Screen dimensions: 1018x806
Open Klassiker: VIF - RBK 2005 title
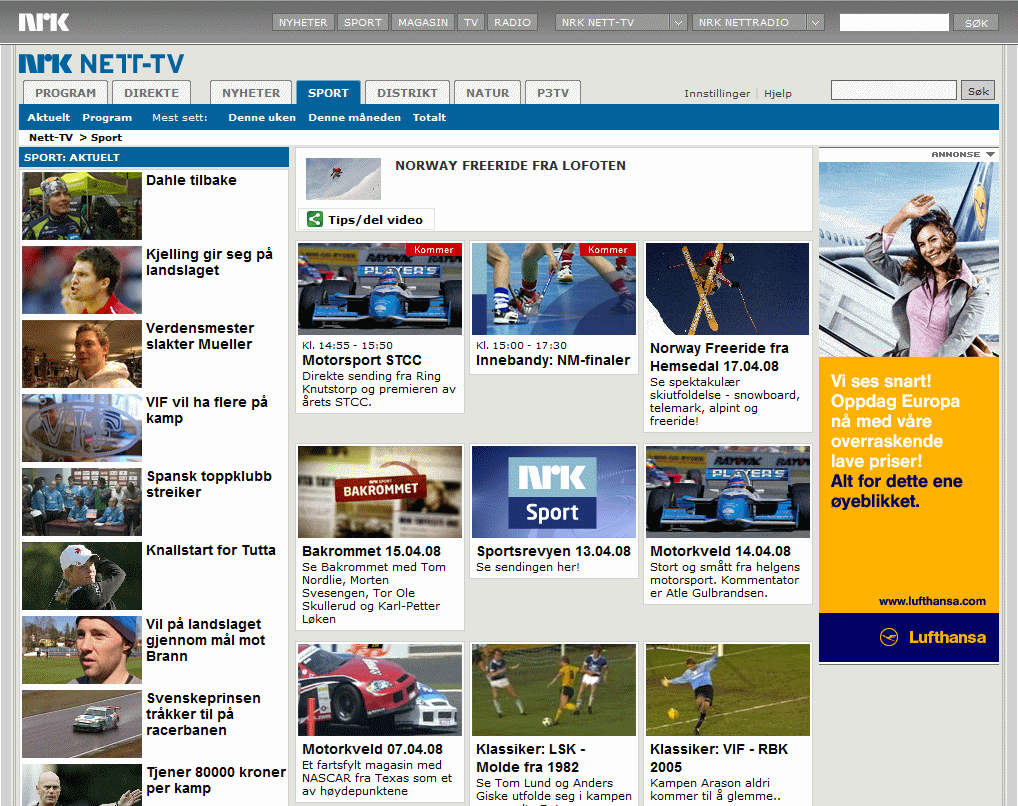(719, 758)
